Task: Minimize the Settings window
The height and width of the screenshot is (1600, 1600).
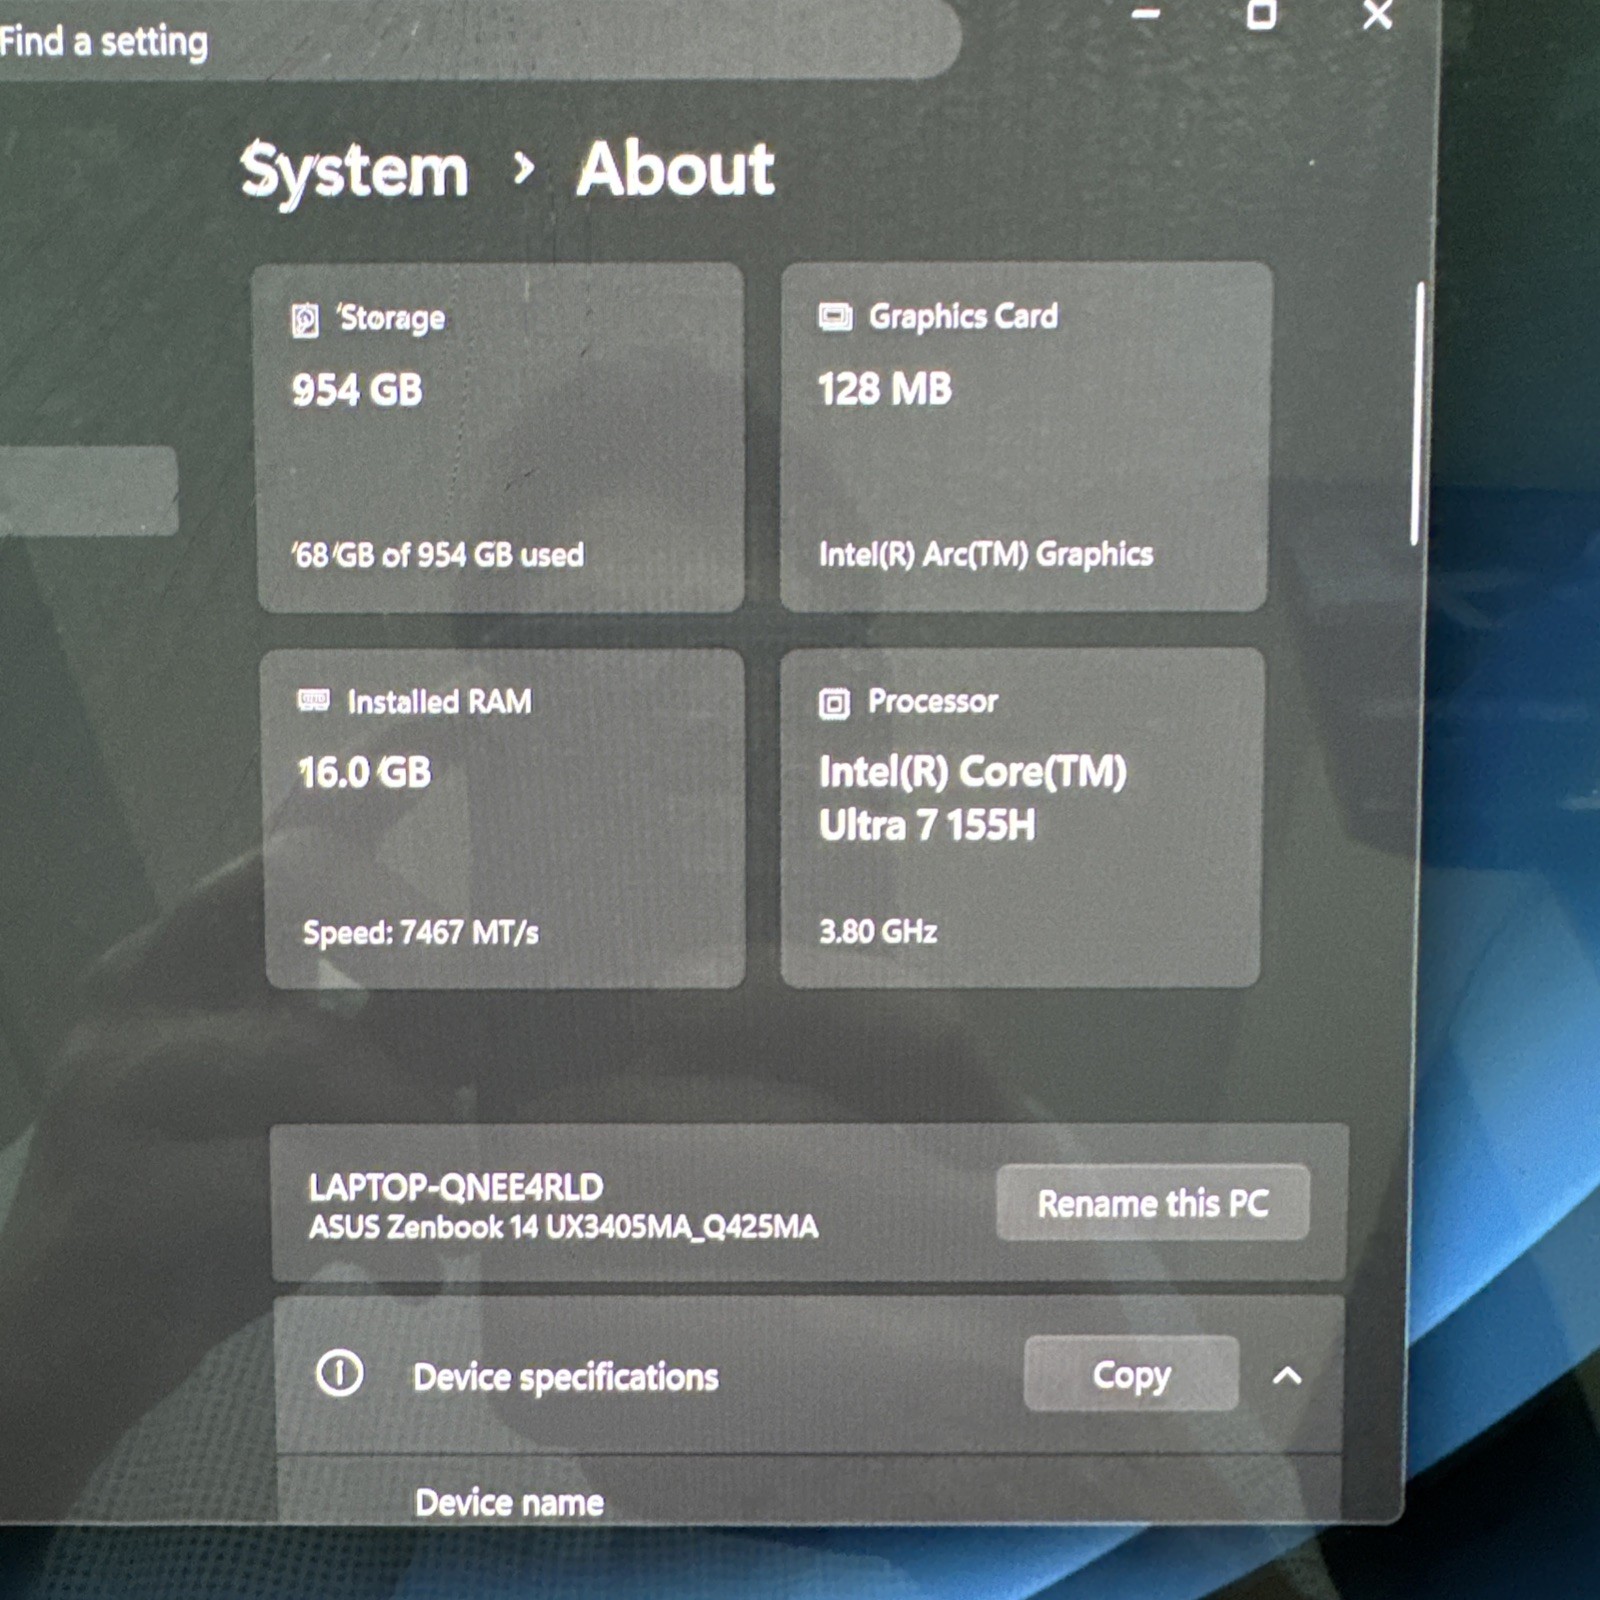Action: 1146,14
